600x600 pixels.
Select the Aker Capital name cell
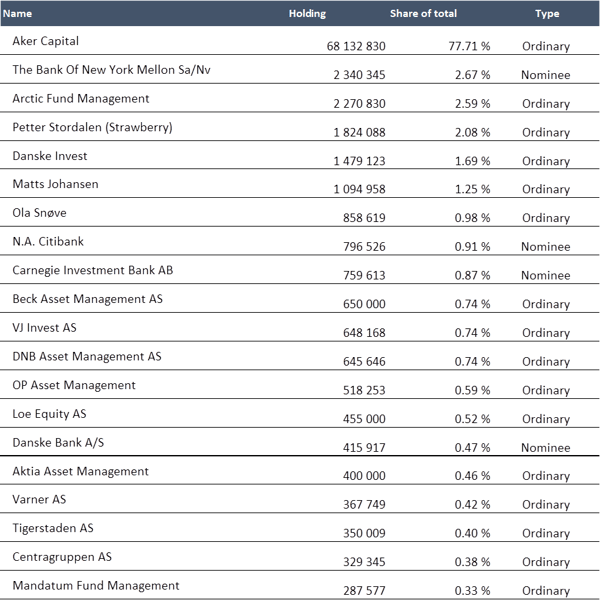pos(46,41)
